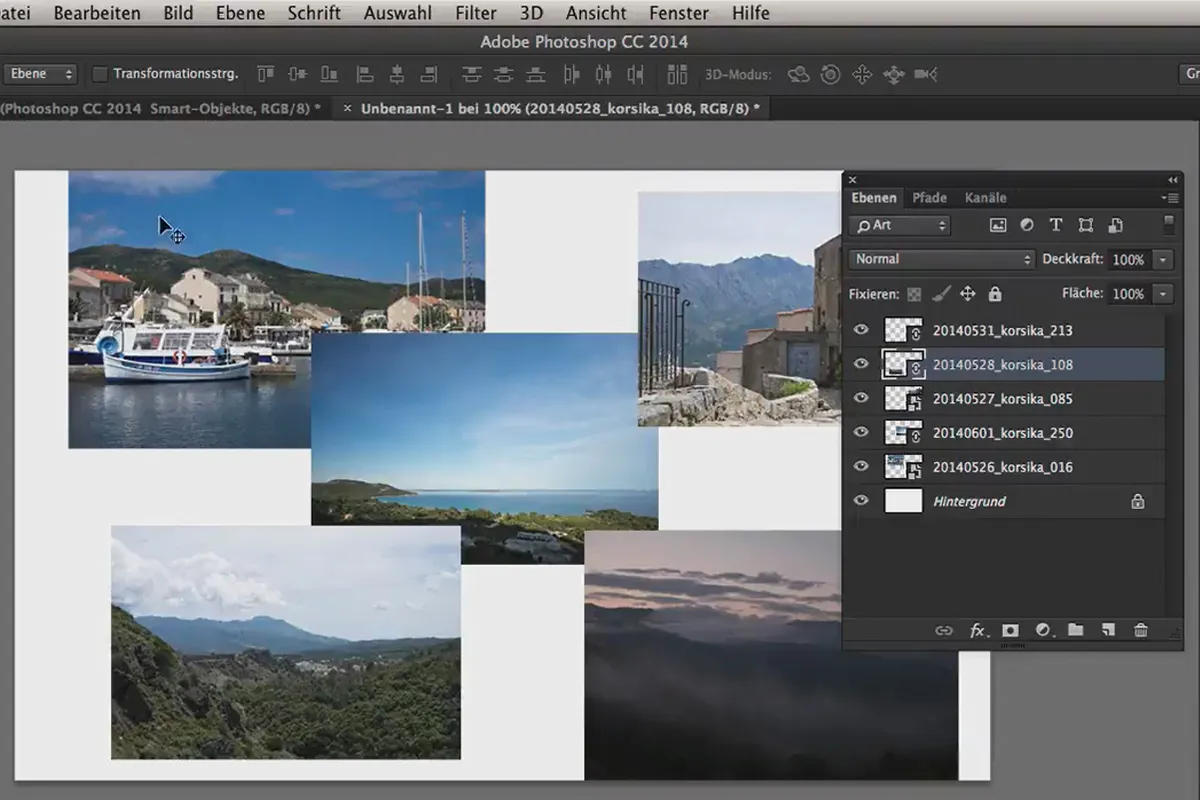Switch to the Kanäle tab
Viewport: 1200px width, 800px height.
click(986, 198)
